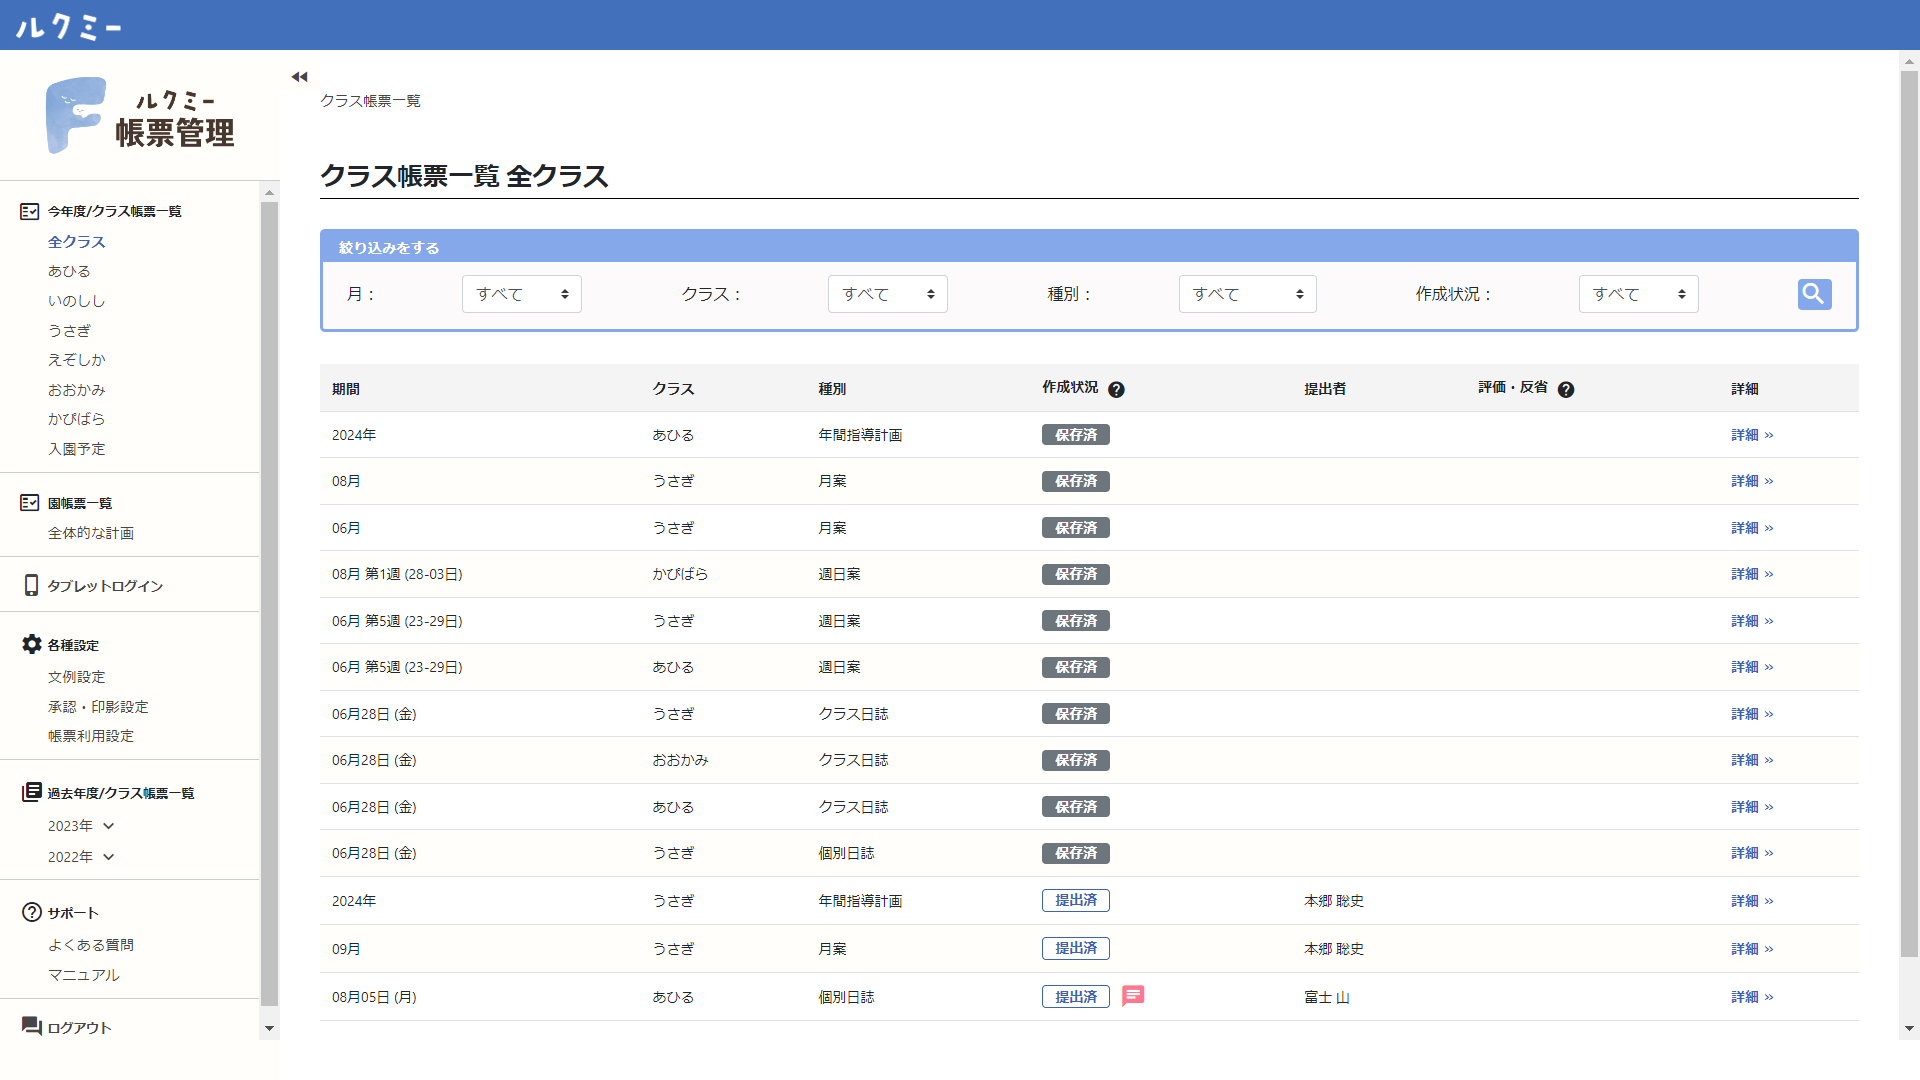Screen dimensions: 1920x1080
Task: Select うさぎ class in sidebar
Action: 69,330
